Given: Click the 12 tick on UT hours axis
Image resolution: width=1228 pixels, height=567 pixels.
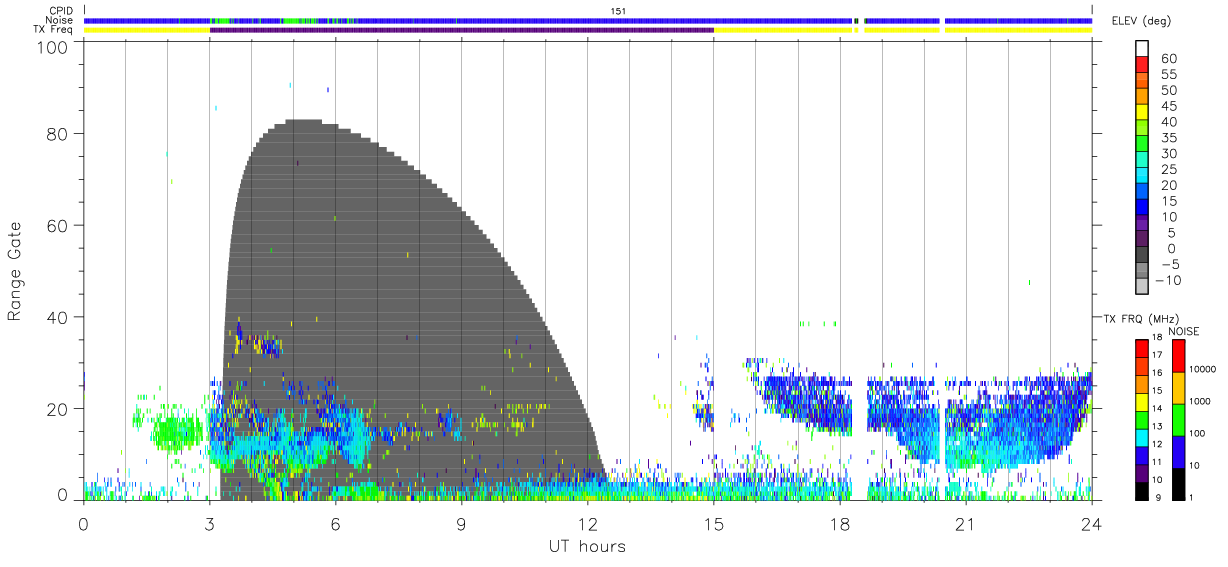Looking at the screenshot, I should point(587,522).
